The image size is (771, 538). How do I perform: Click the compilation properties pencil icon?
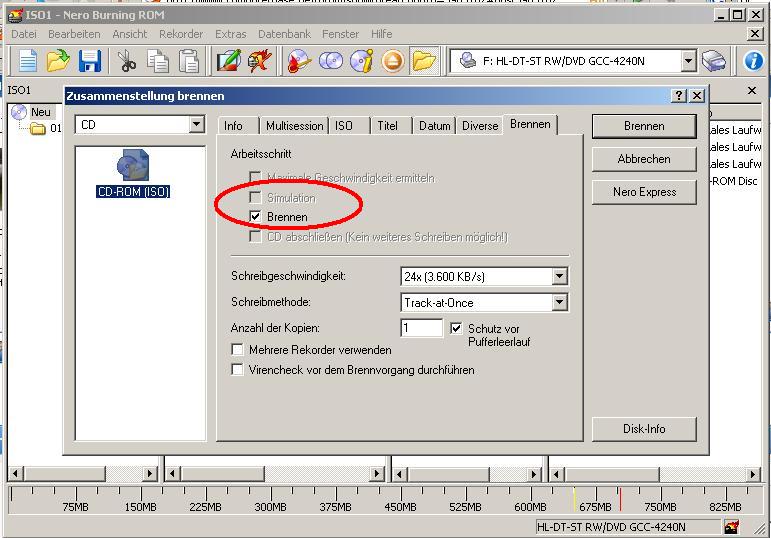pos(229,61)
